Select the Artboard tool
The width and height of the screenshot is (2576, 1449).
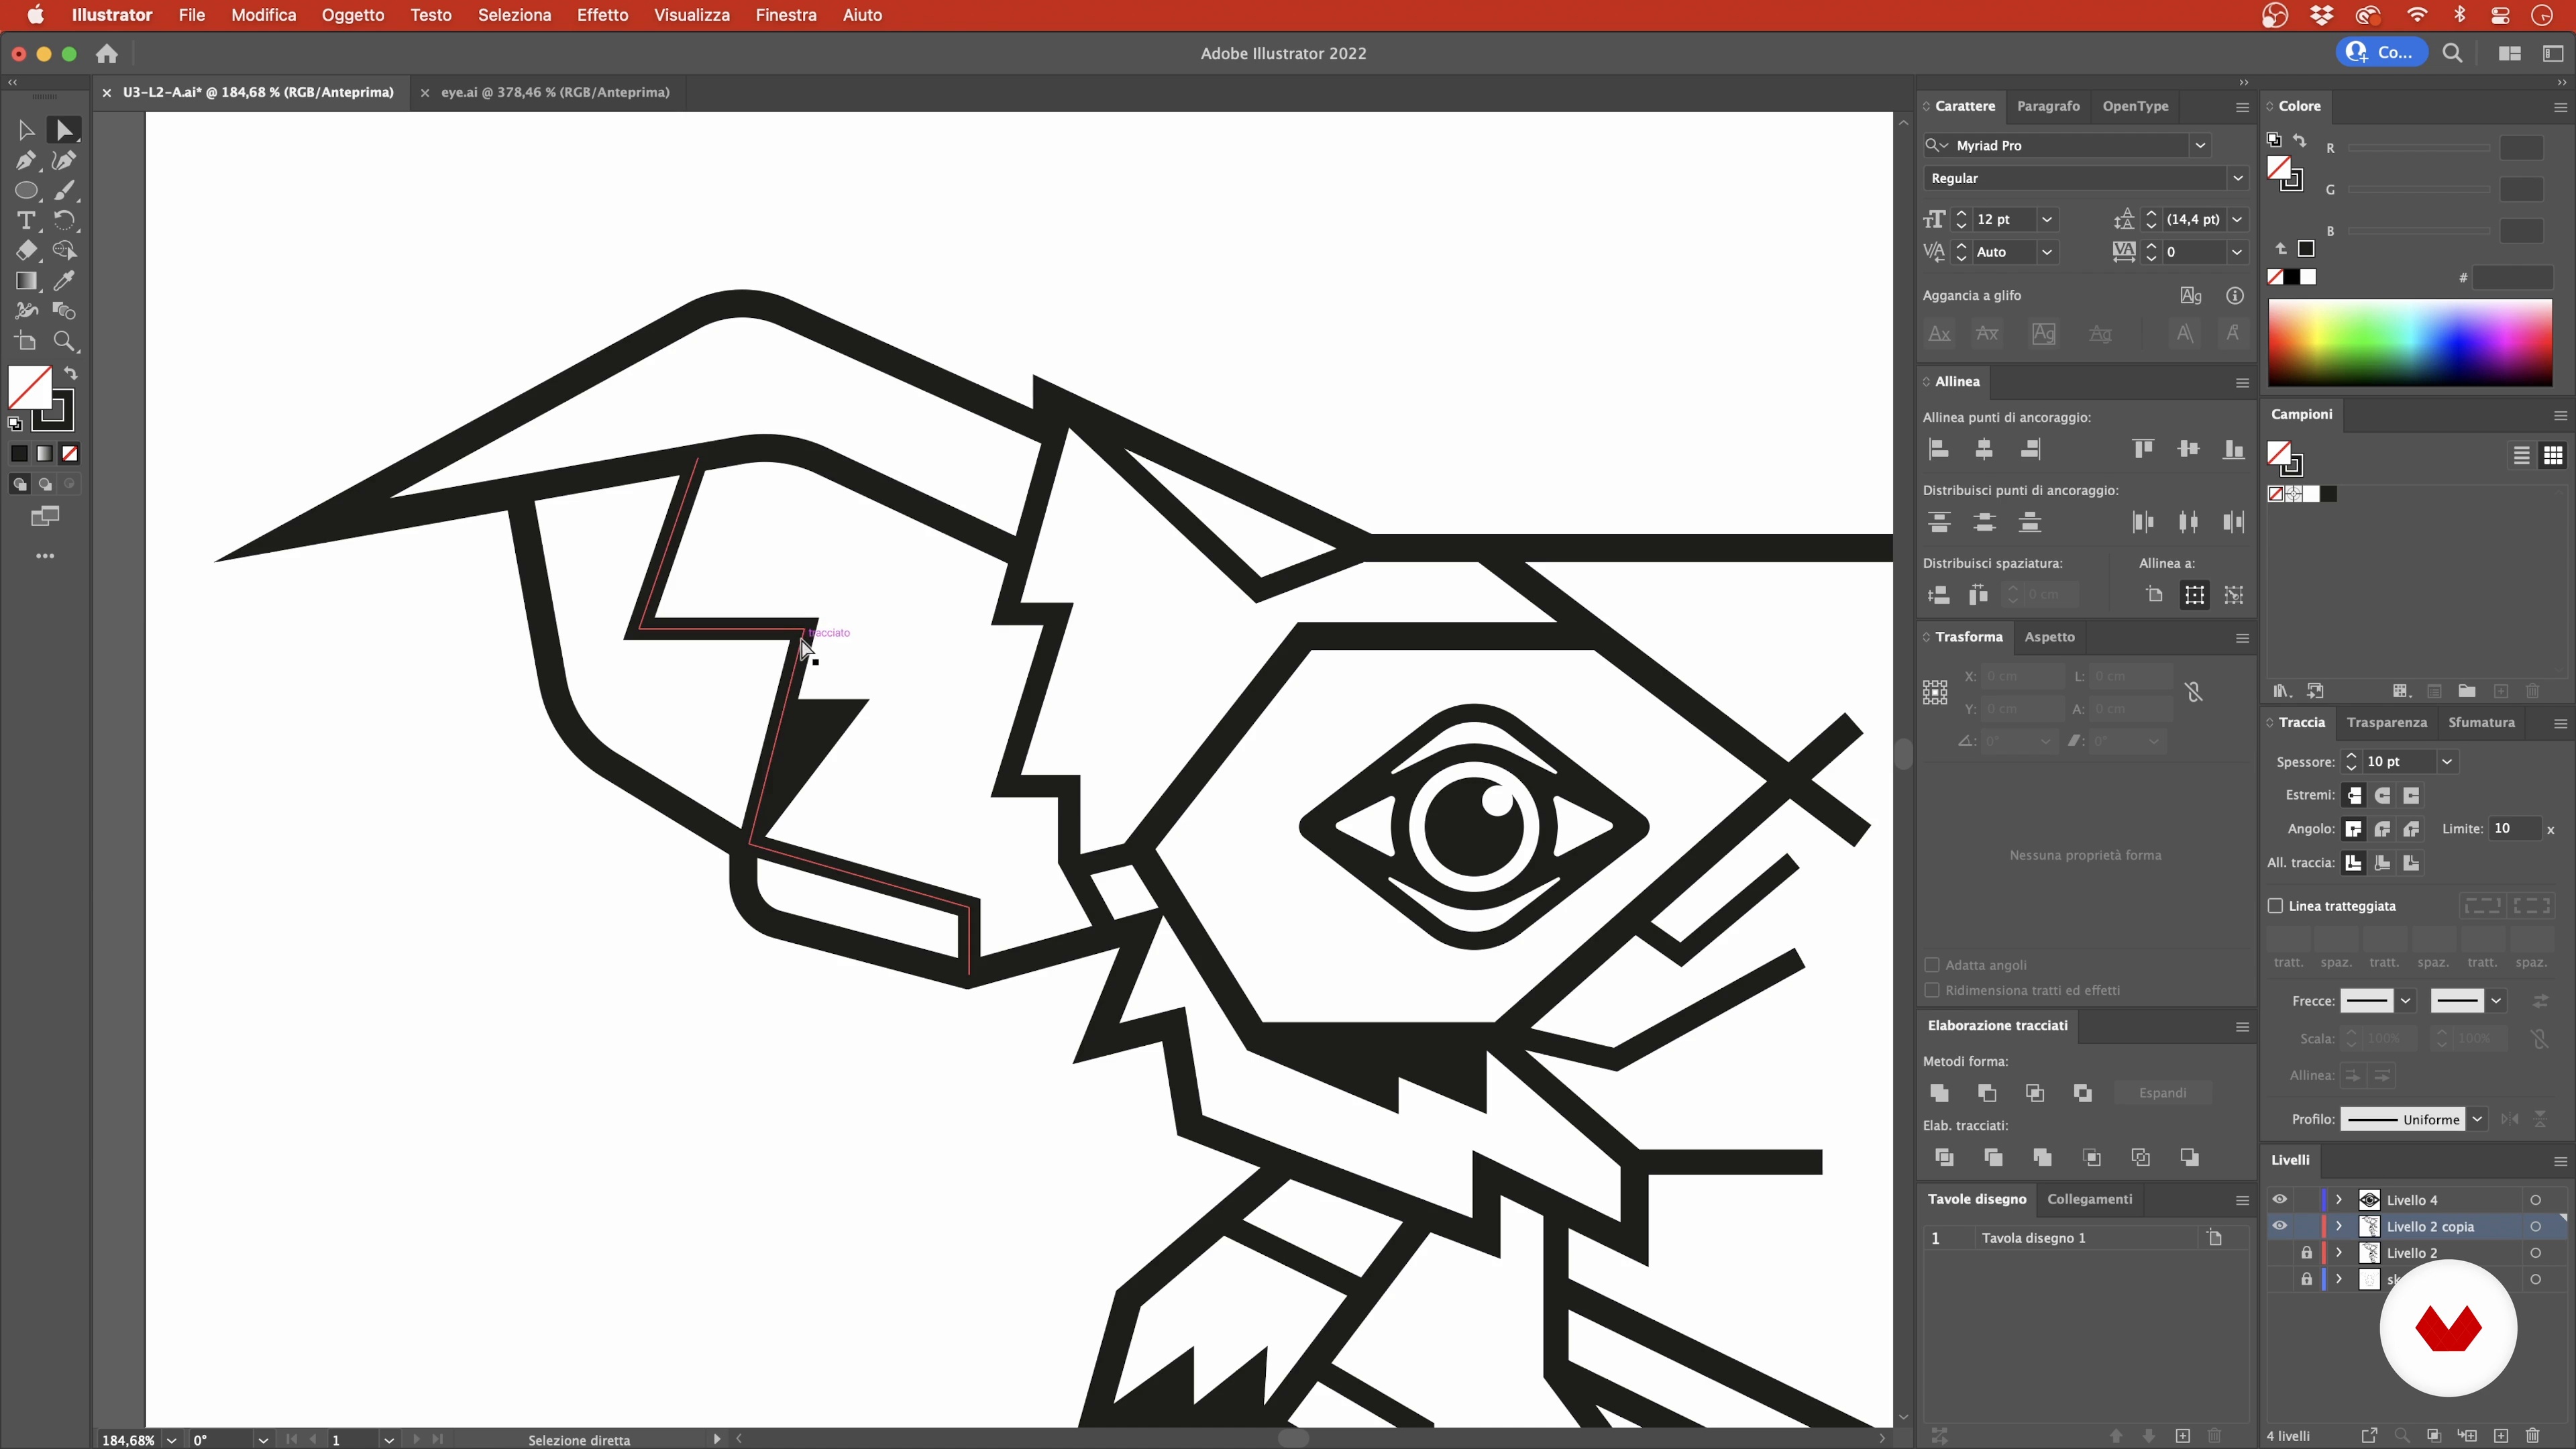(x=26, y=341)
